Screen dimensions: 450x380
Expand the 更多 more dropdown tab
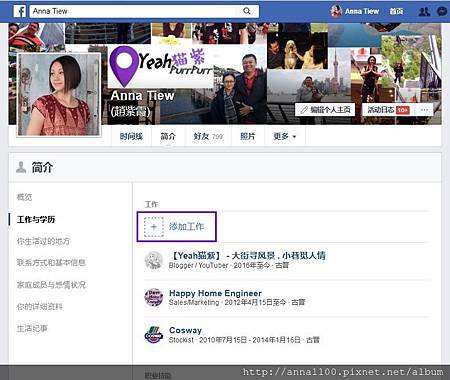pos(285,136)
